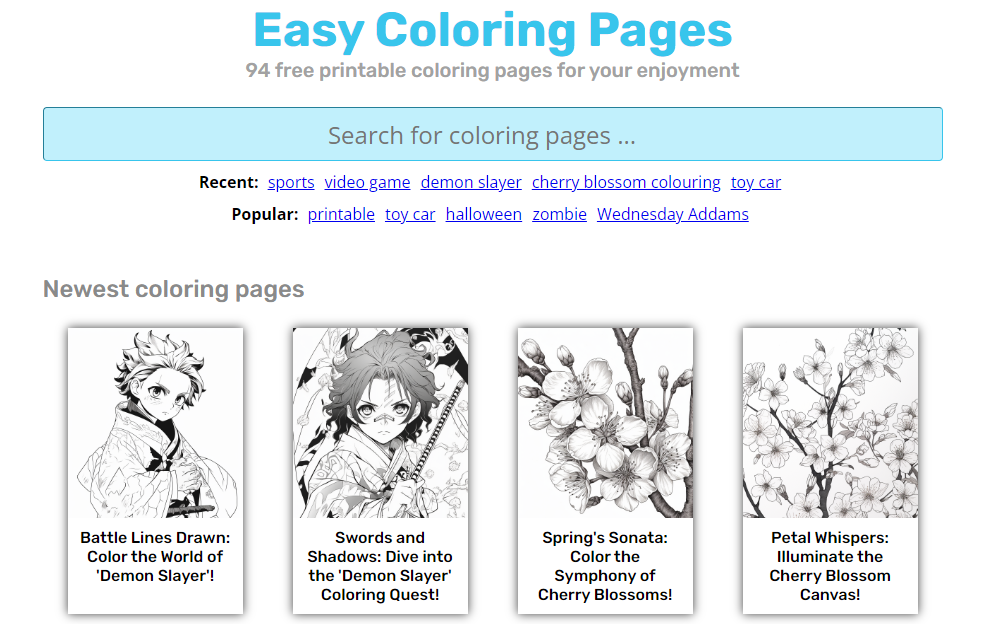Open the recent 'video game' link

click(x=367, y=182)
